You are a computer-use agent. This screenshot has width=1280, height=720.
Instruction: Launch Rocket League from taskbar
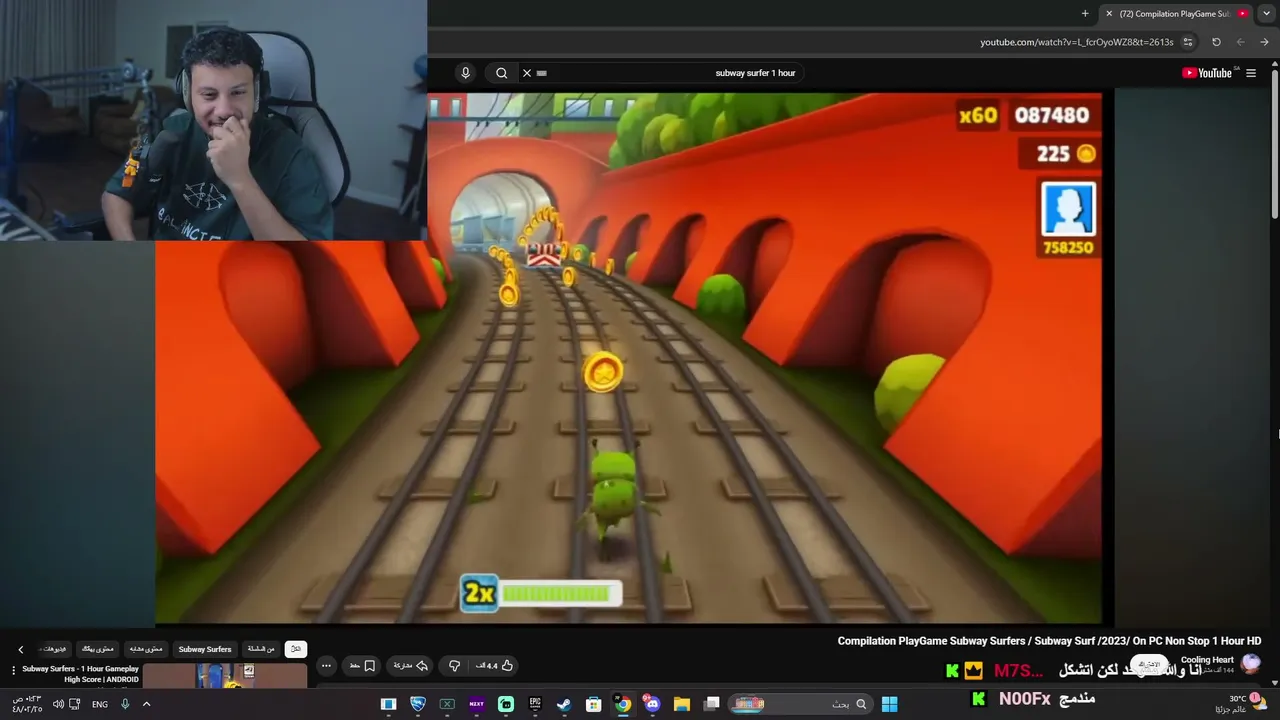click(x=418, y=704)
